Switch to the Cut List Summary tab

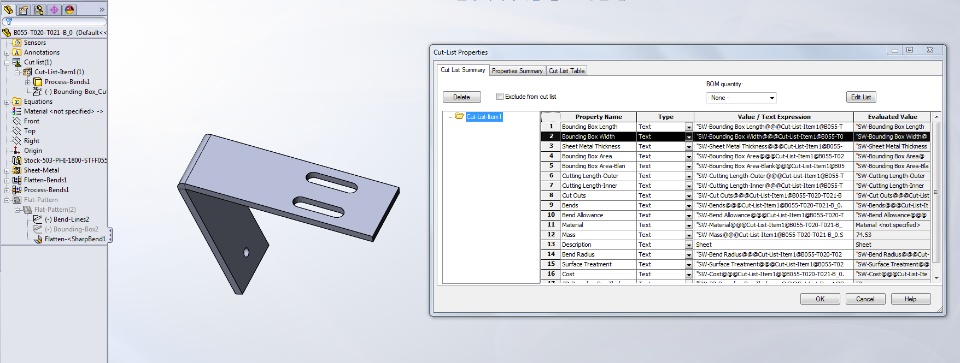point(463,70)
